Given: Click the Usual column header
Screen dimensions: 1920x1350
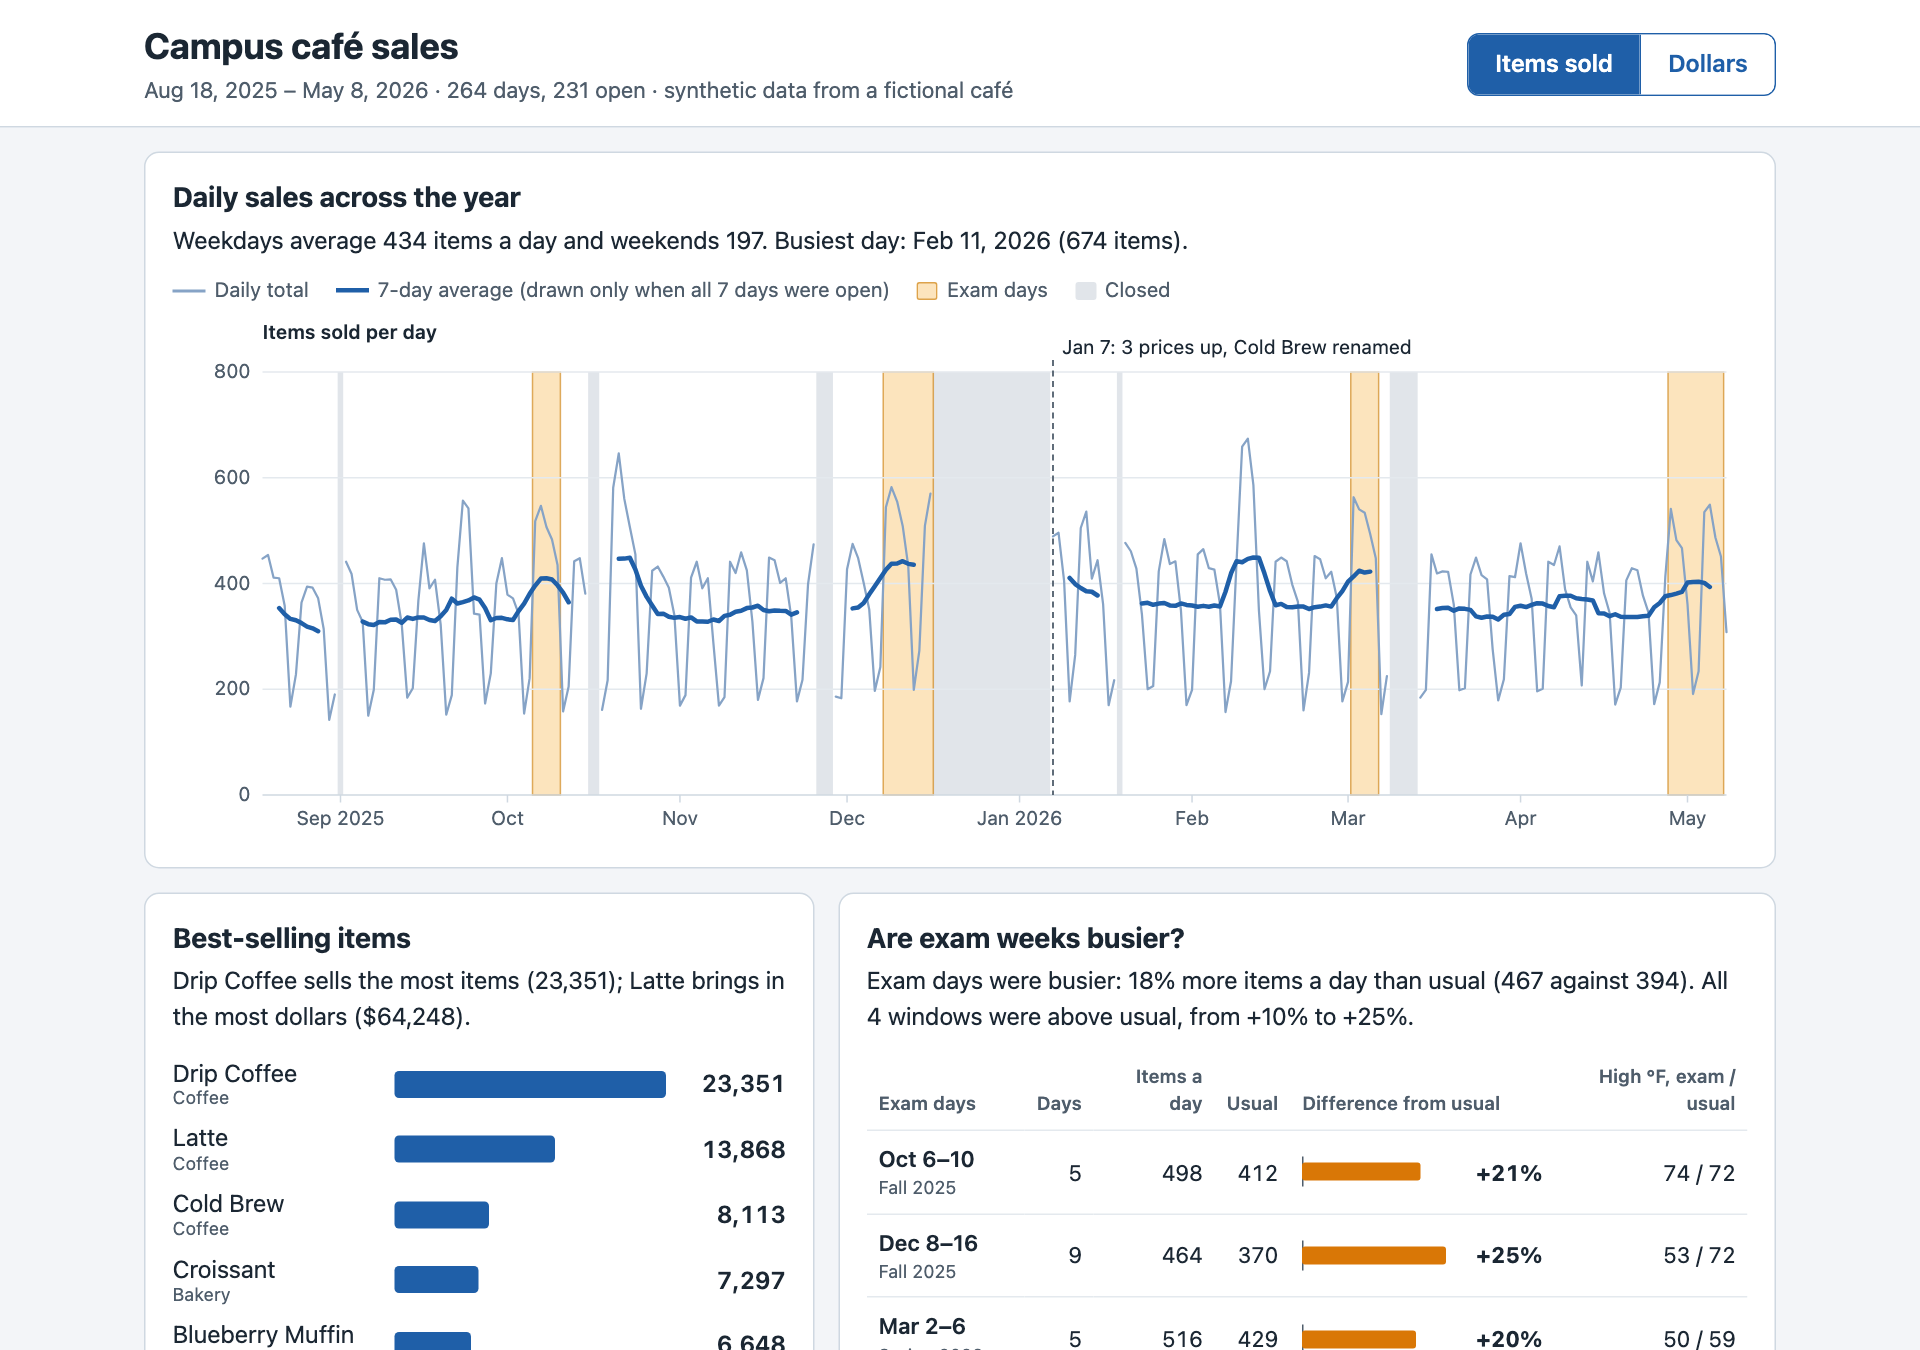Looking at the screenshot, I should point(1252,1104).
